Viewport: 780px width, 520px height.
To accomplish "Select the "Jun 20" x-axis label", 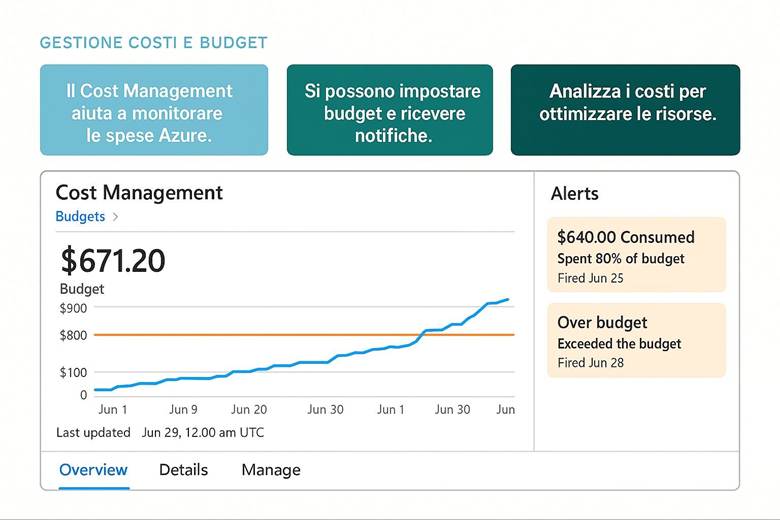I will coord(249,409).
